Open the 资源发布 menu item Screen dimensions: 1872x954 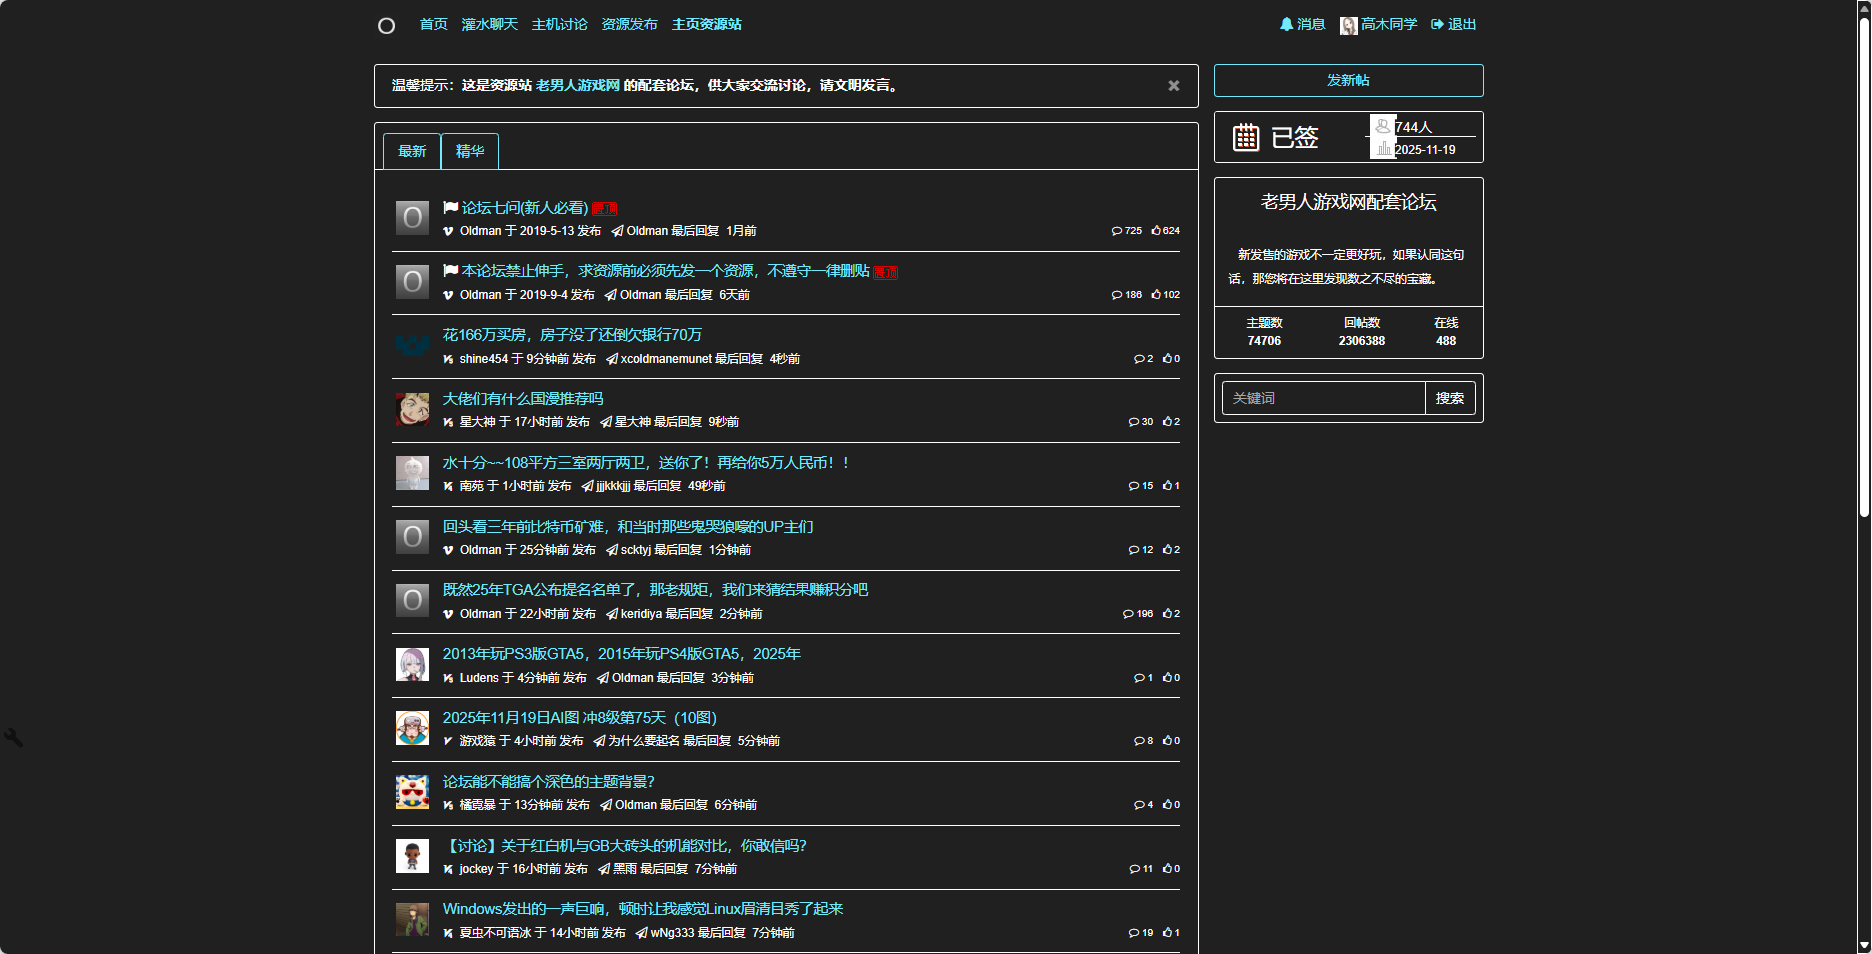click(628, 24)
